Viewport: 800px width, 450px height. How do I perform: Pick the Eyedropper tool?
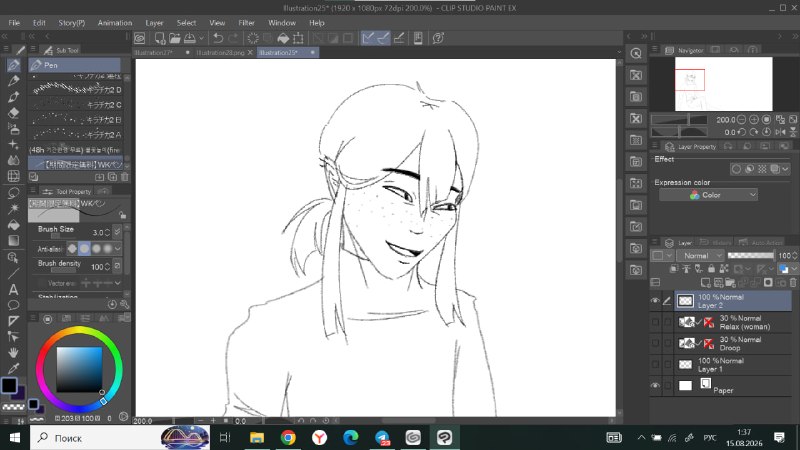(x=14, y=368)
